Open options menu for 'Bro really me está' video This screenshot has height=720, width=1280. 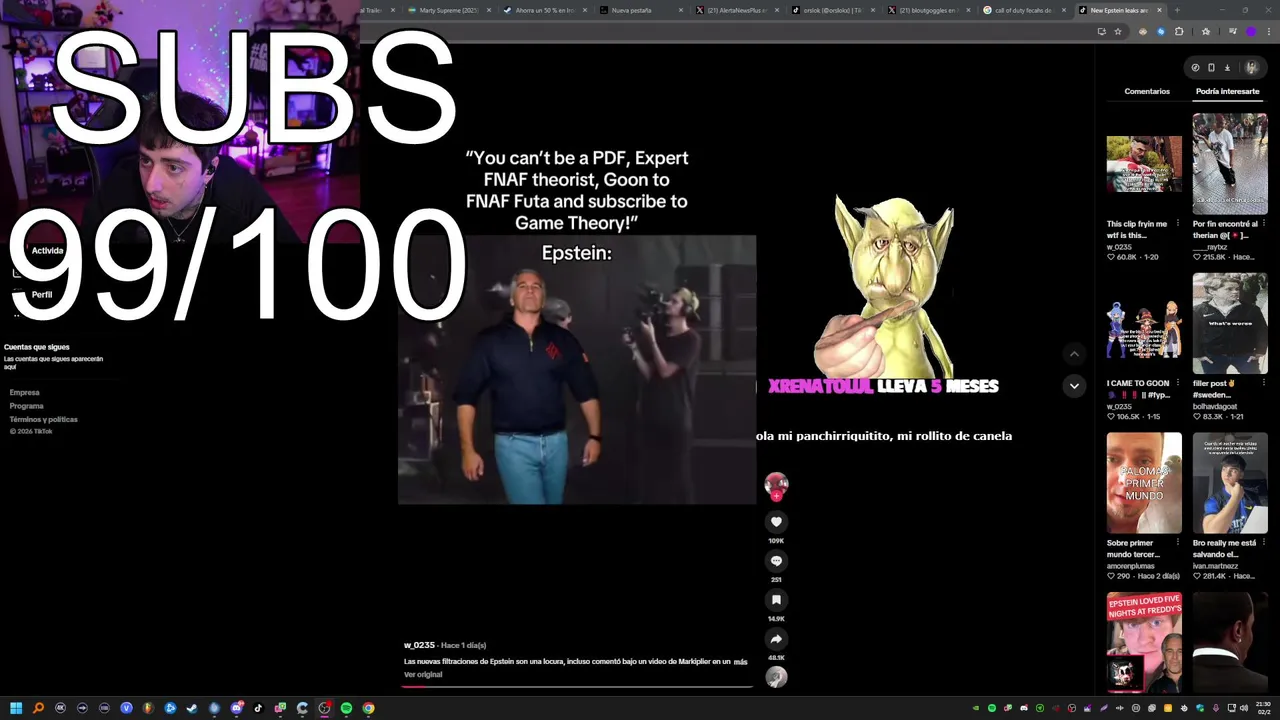1263,543
